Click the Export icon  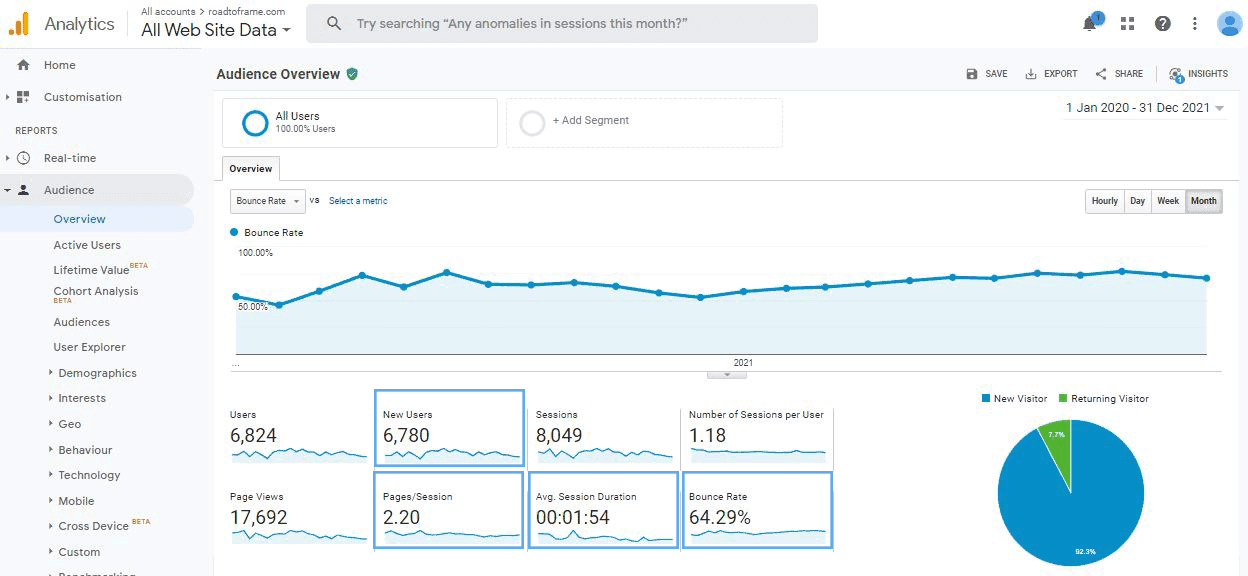[1031, 74]
